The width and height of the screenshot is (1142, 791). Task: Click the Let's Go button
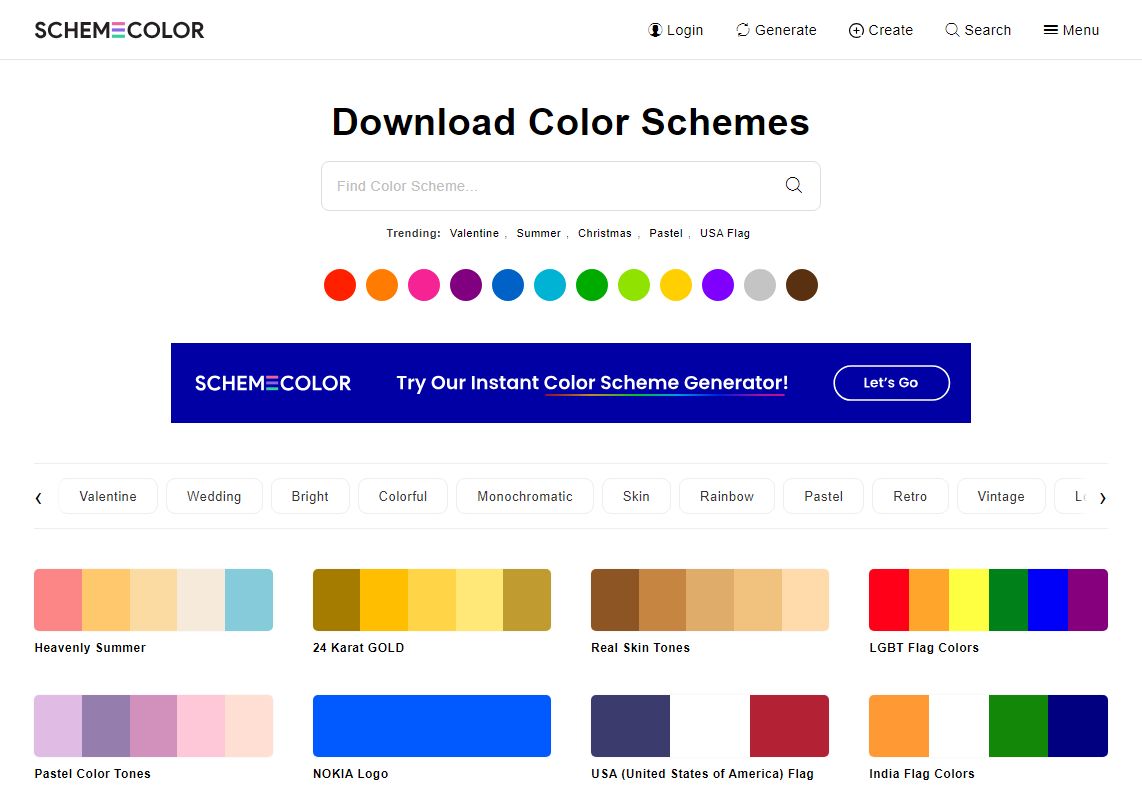point(891,382)
